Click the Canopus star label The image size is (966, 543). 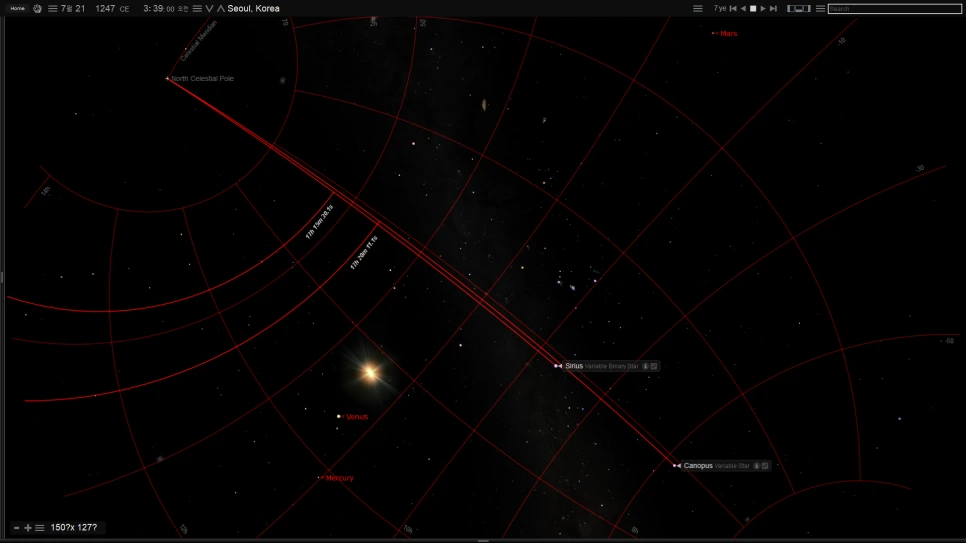pos(698,466)
